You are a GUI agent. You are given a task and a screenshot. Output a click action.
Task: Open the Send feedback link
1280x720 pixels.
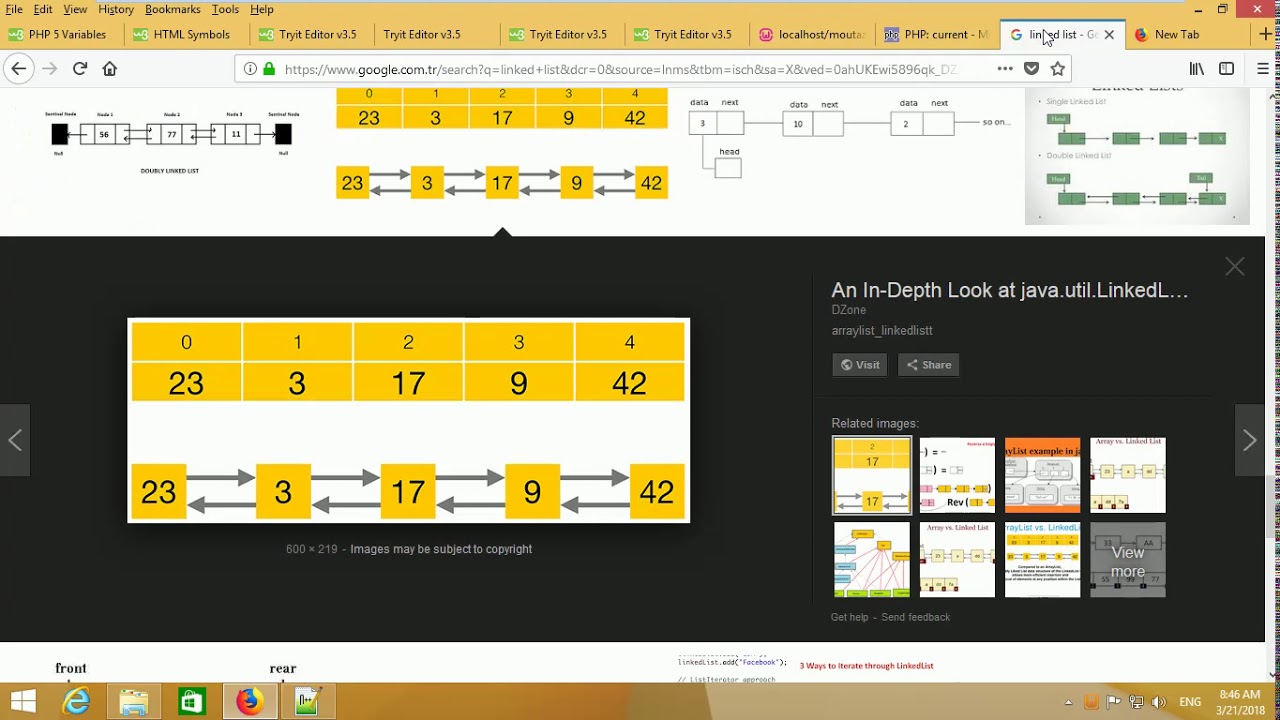(x=915, y=617)
